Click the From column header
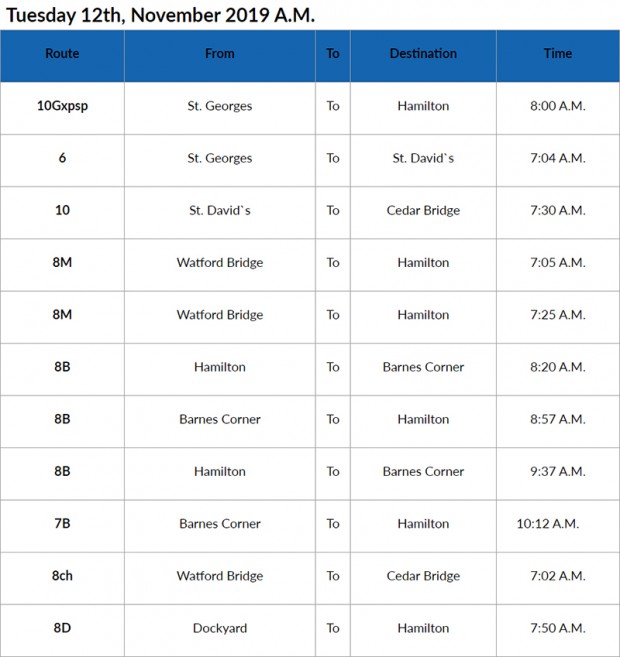 pos(220,54)
